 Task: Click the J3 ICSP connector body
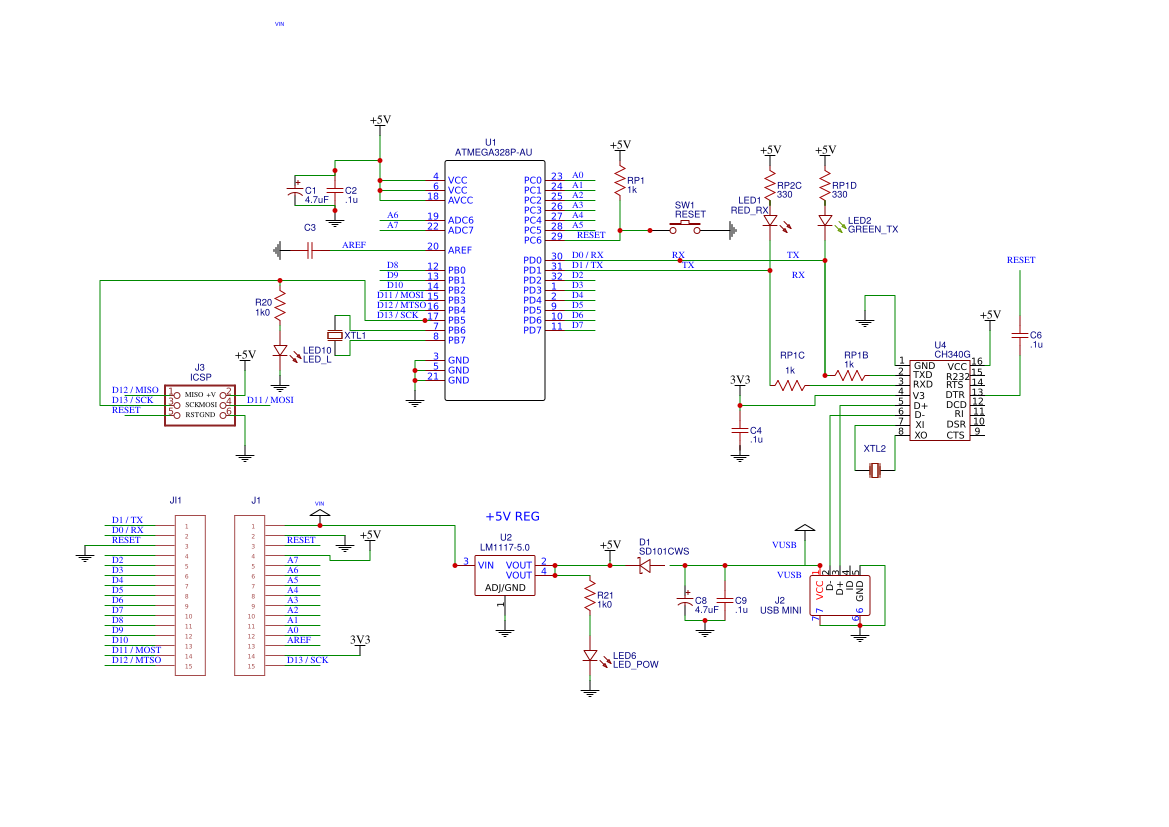click(200, 406)
